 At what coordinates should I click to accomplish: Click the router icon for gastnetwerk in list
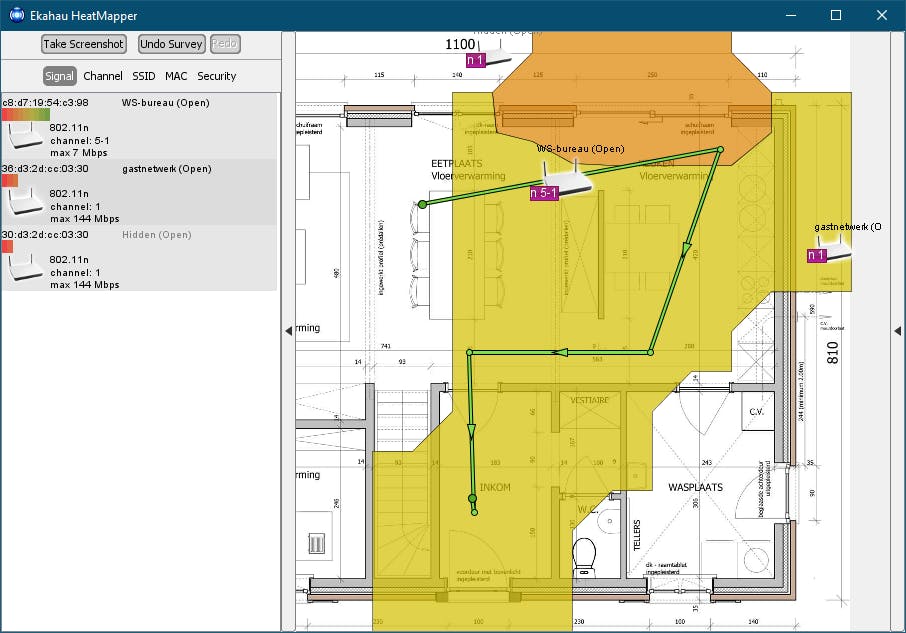coord(25,202)
